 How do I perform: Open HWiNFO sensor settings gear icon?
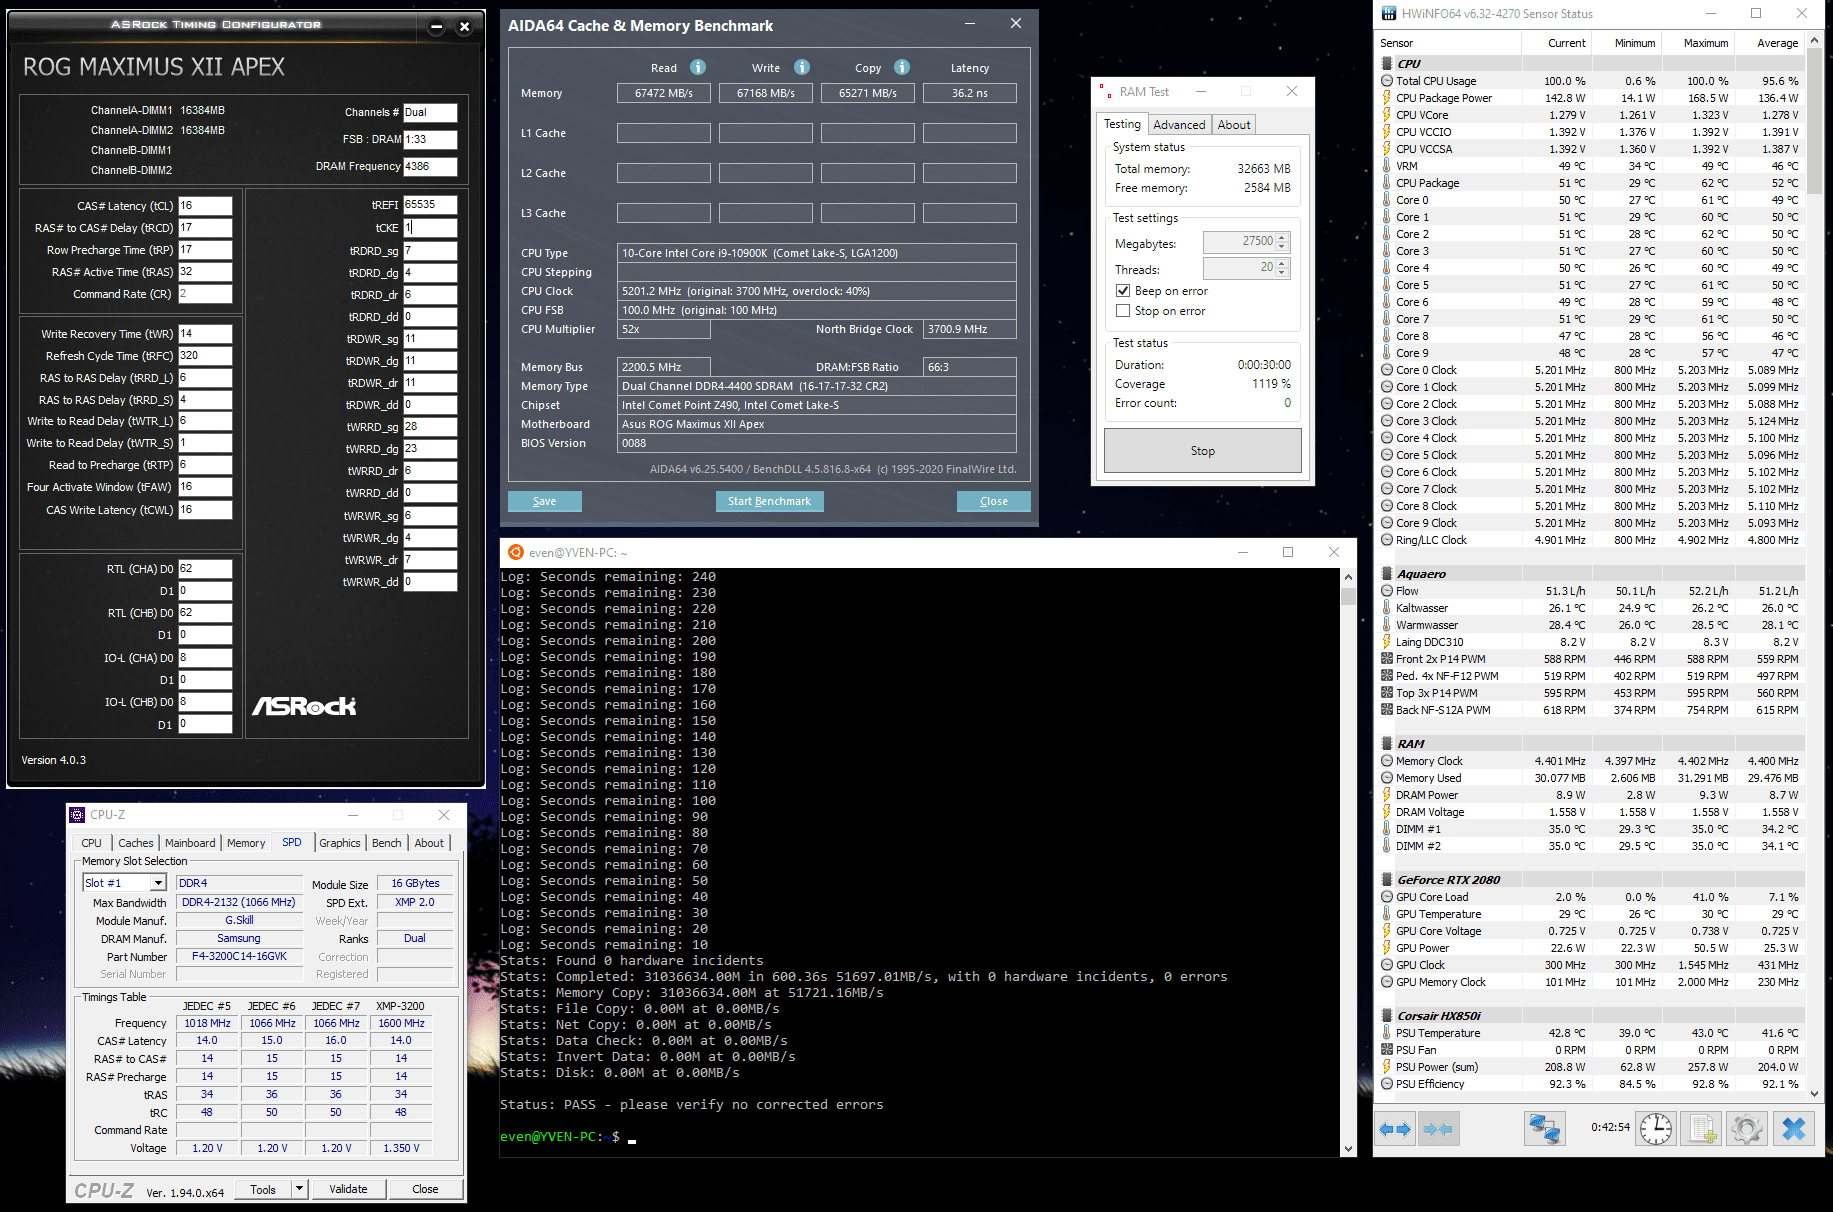(x=1747, y=1129)
